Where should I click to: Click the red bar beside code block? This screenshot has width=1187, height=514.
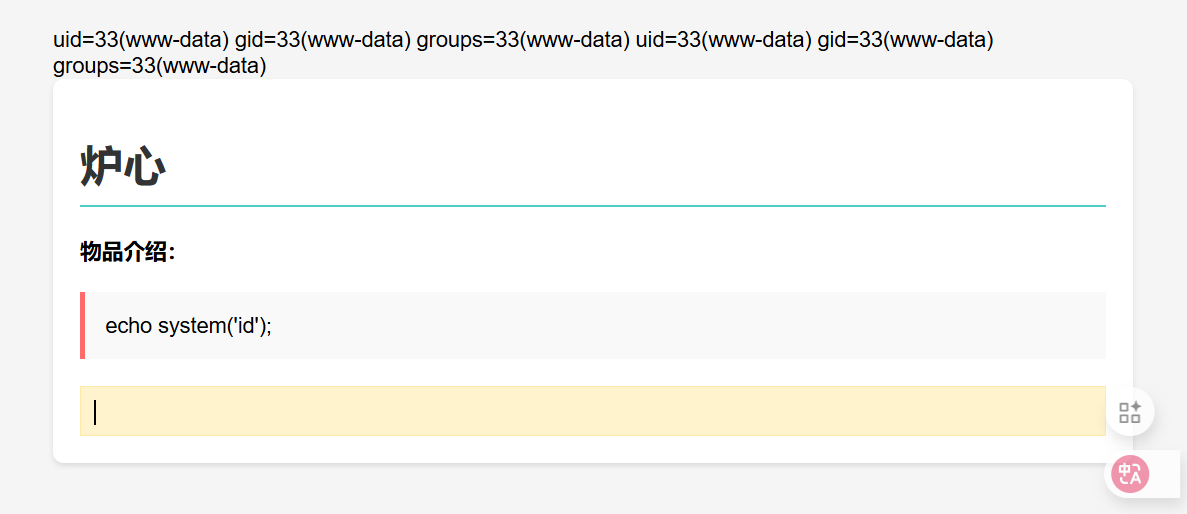click(82, 325)
